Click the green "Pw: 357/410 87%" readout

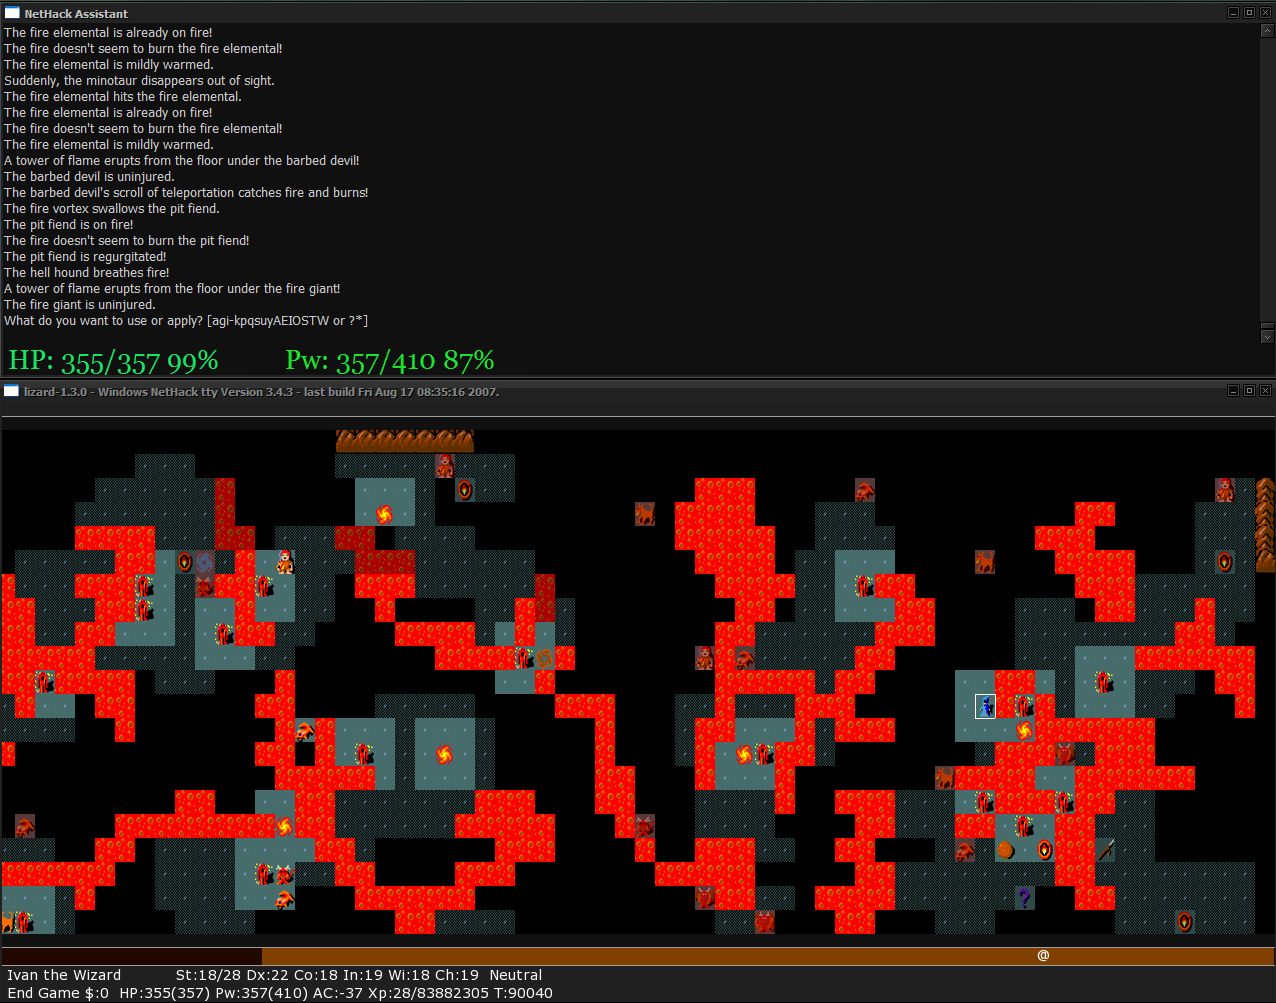[x=390, y=360]
